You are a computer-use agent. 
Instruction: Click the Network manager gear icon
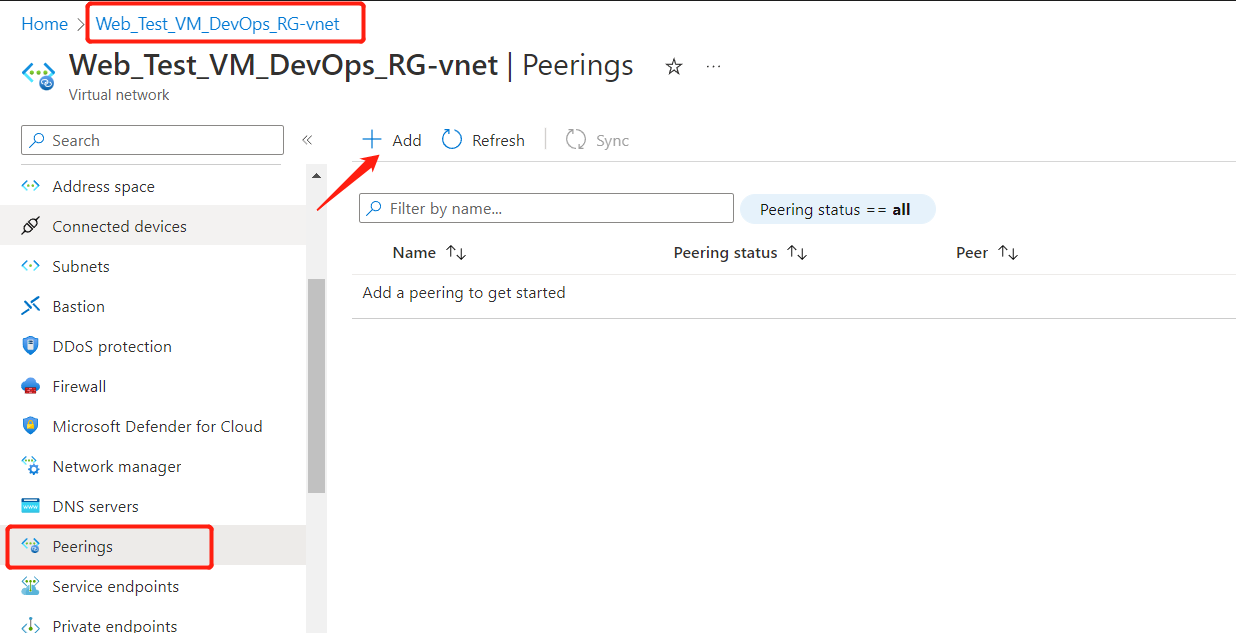point(31,466)
